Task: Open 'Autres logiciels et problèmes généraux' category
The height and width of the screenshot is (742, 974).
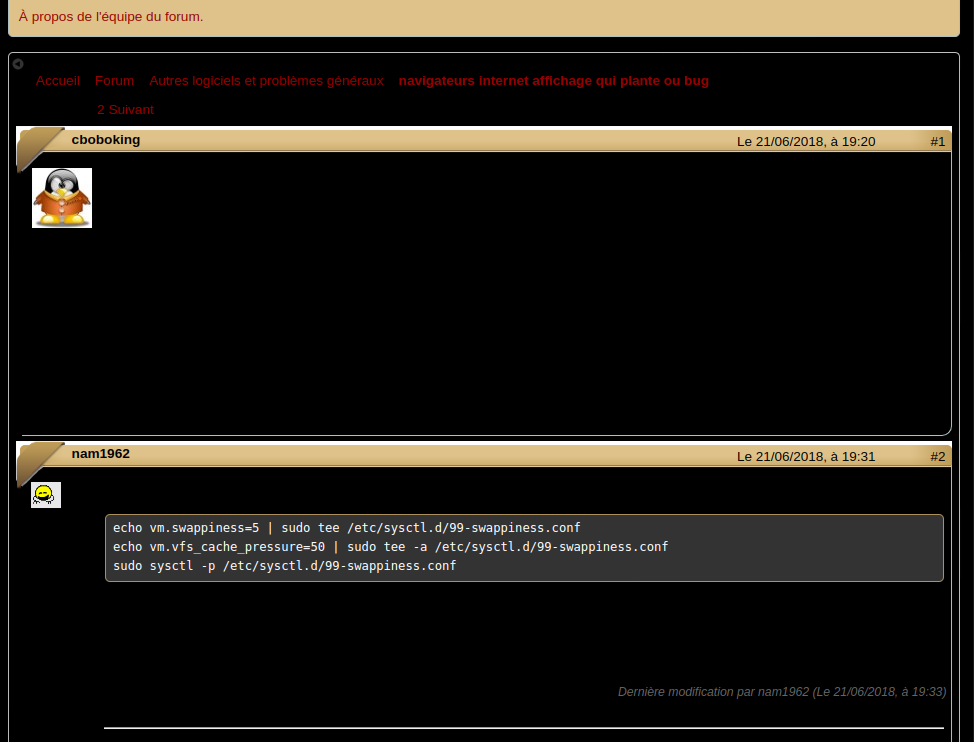Action: (x=266, y=81)
